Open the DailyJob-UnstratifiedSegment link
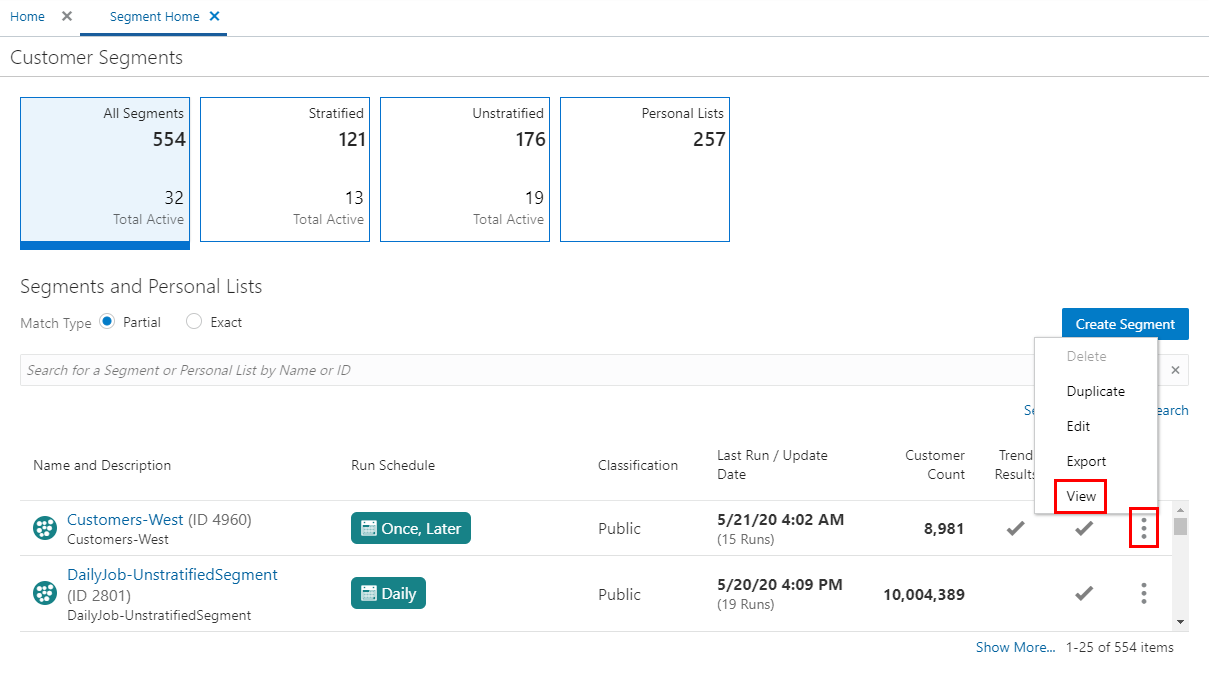Viewport: 1209px width, 674px height. tap(172, 575)
